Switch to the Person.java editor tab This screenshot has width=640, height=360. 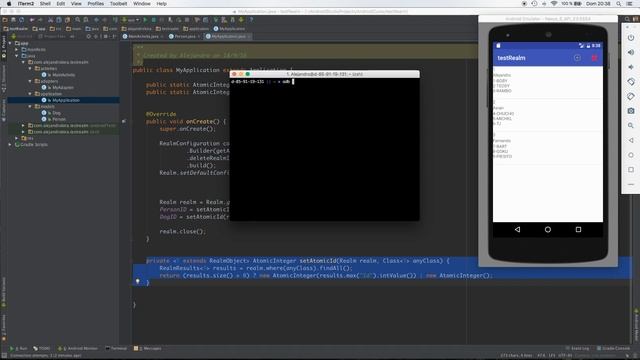coord(184,36)
